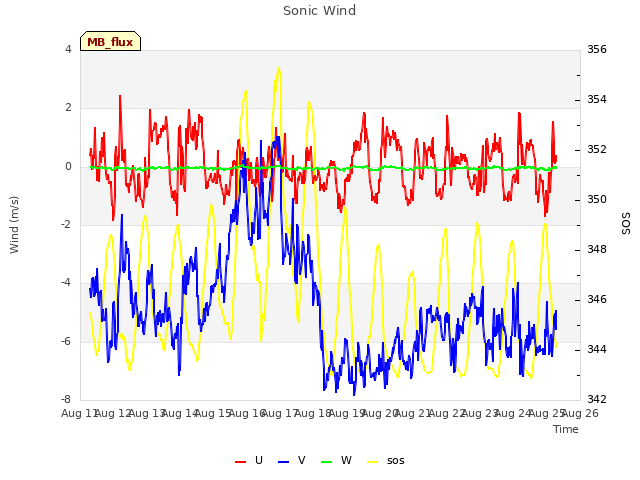The width and height of the screenshot is (640, 480).
Task: Click the -8 left axis tick value
Action: [66, 399]
